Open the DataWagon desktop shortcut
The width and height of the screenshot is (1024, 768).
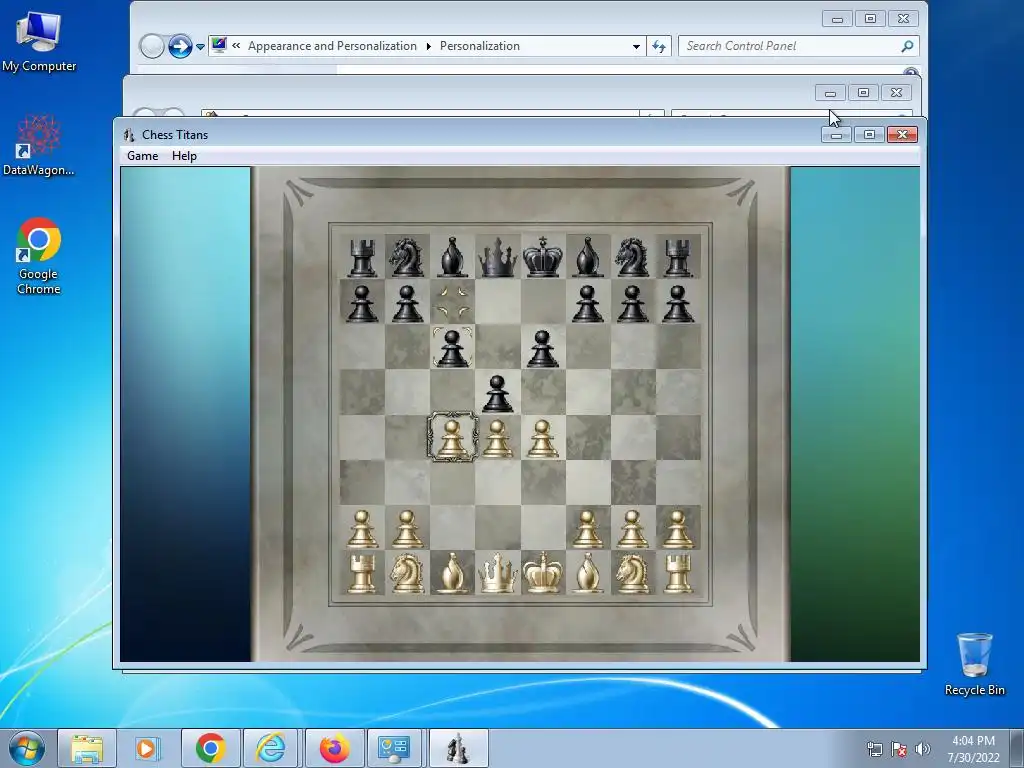click(39, 145)
